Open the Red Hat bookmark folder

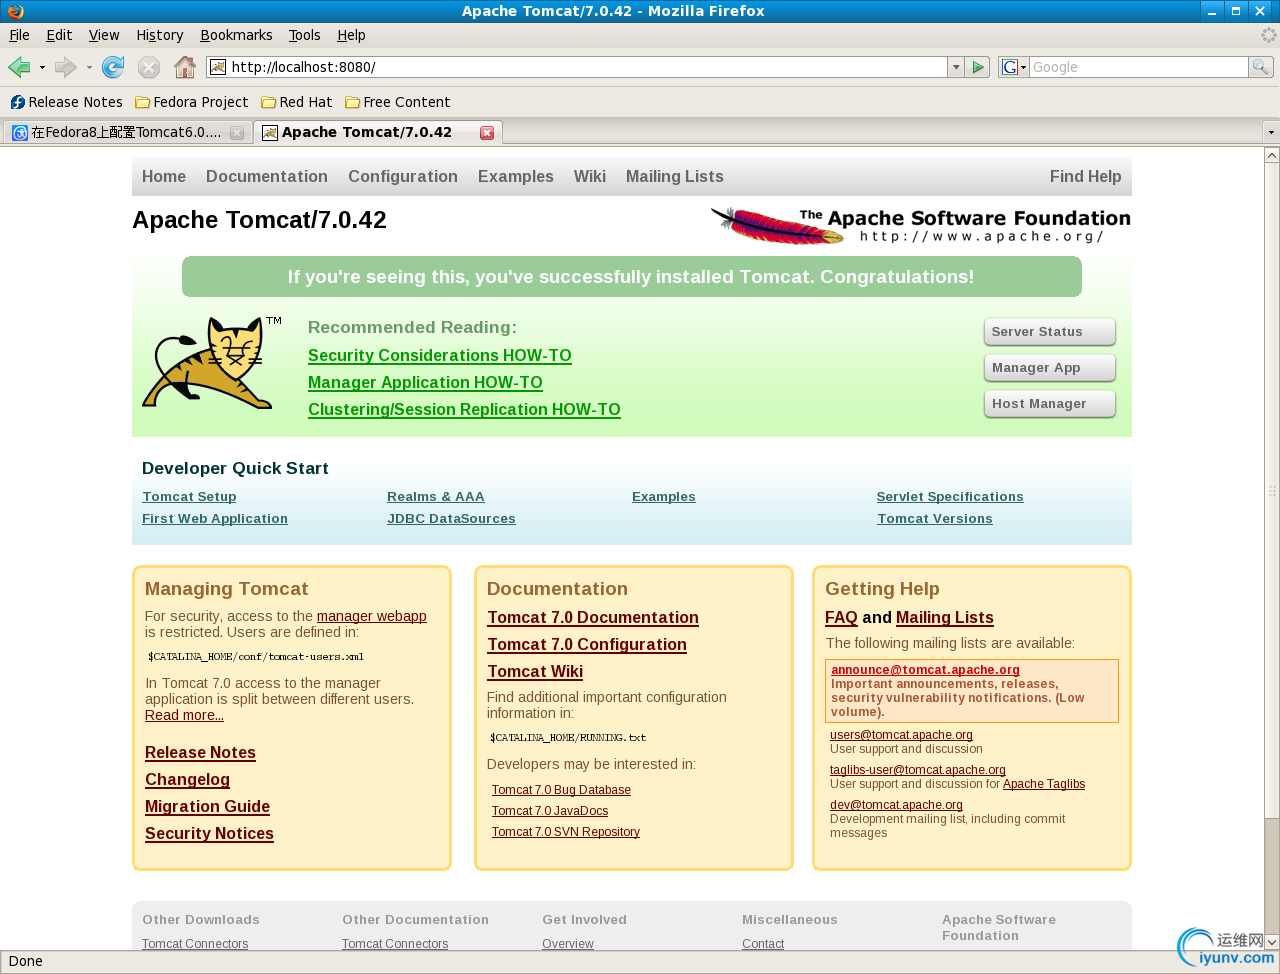[x=297, y=102]
